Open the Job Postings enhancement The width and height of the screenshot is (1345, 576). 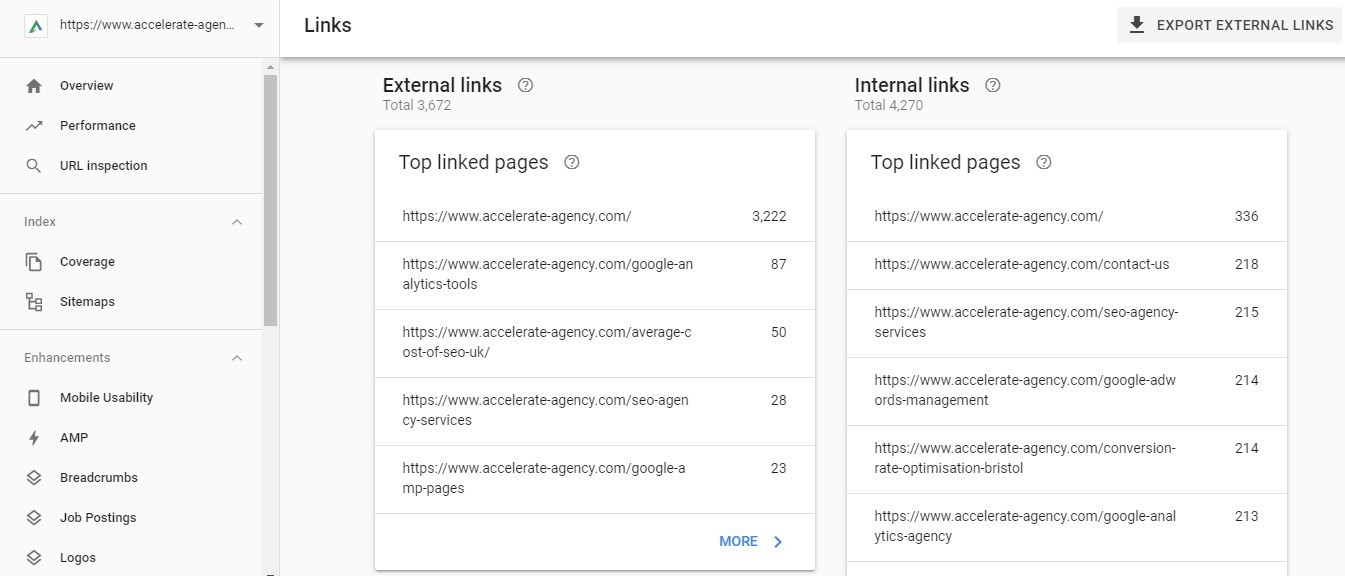[36, 517]
